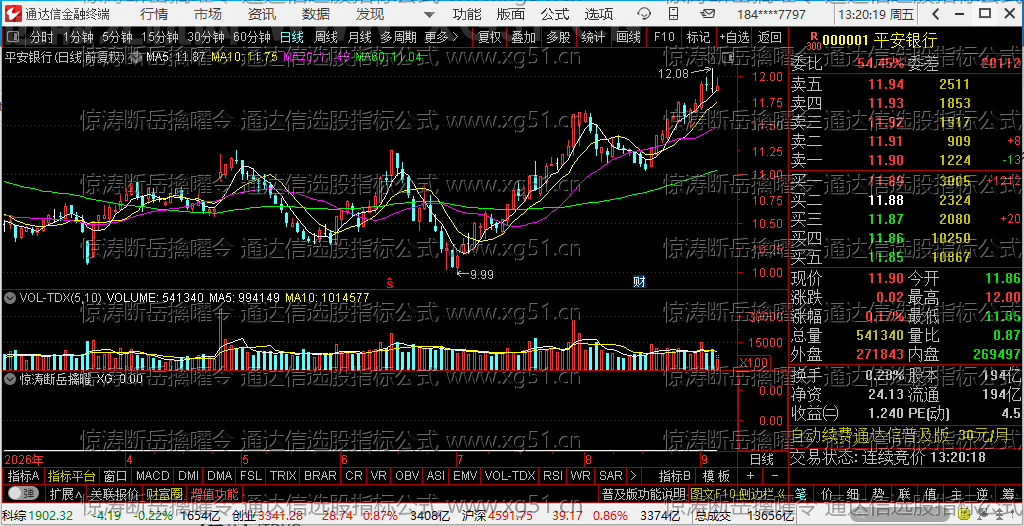Click the red S marker below chart
Viewport: 1024px width, 526px height.
389,282
